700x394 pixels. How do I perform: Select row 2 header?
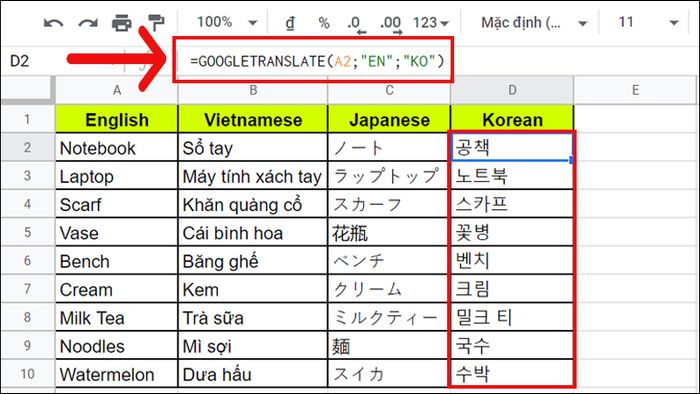pyautogui.click(x=28, y=147)
